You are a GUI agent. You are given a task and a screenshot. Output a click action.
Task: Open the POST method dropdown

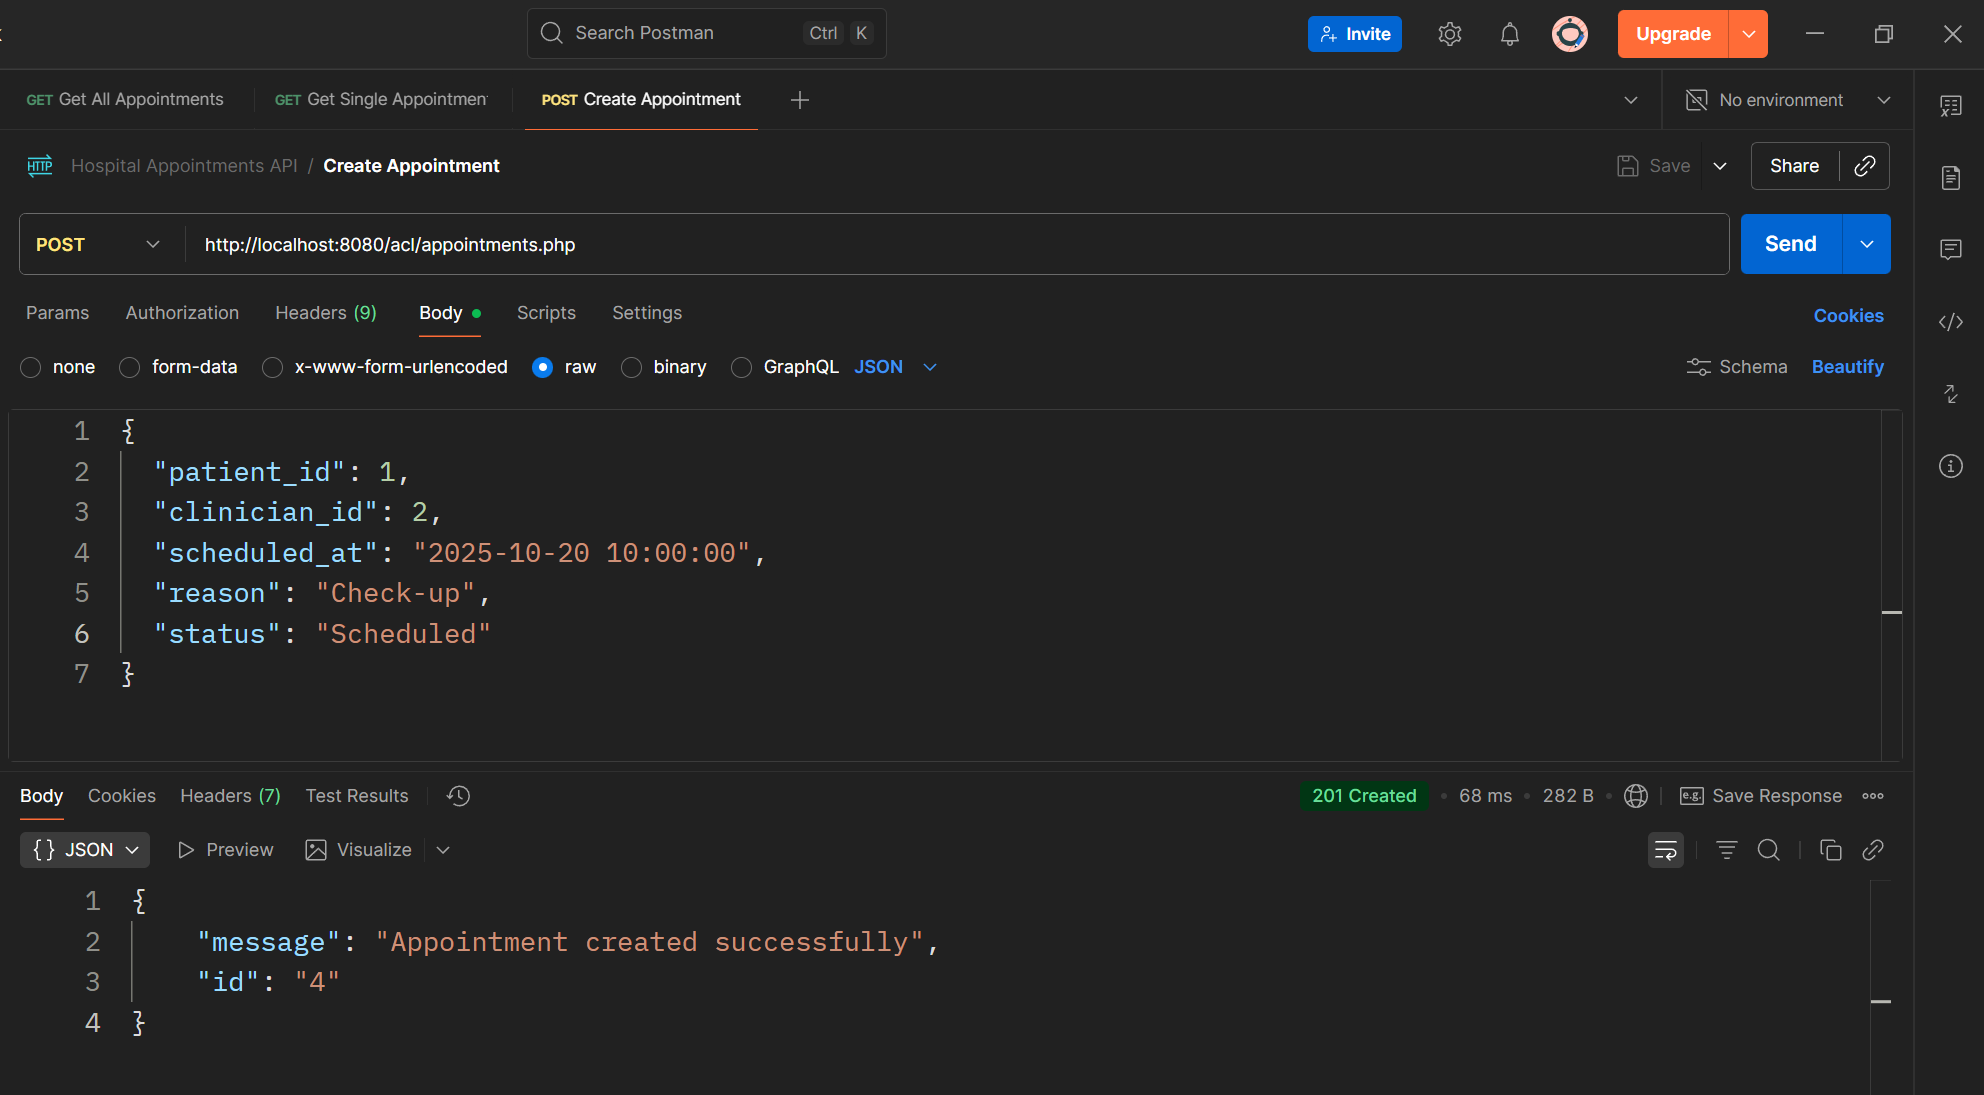click(98, 245)
